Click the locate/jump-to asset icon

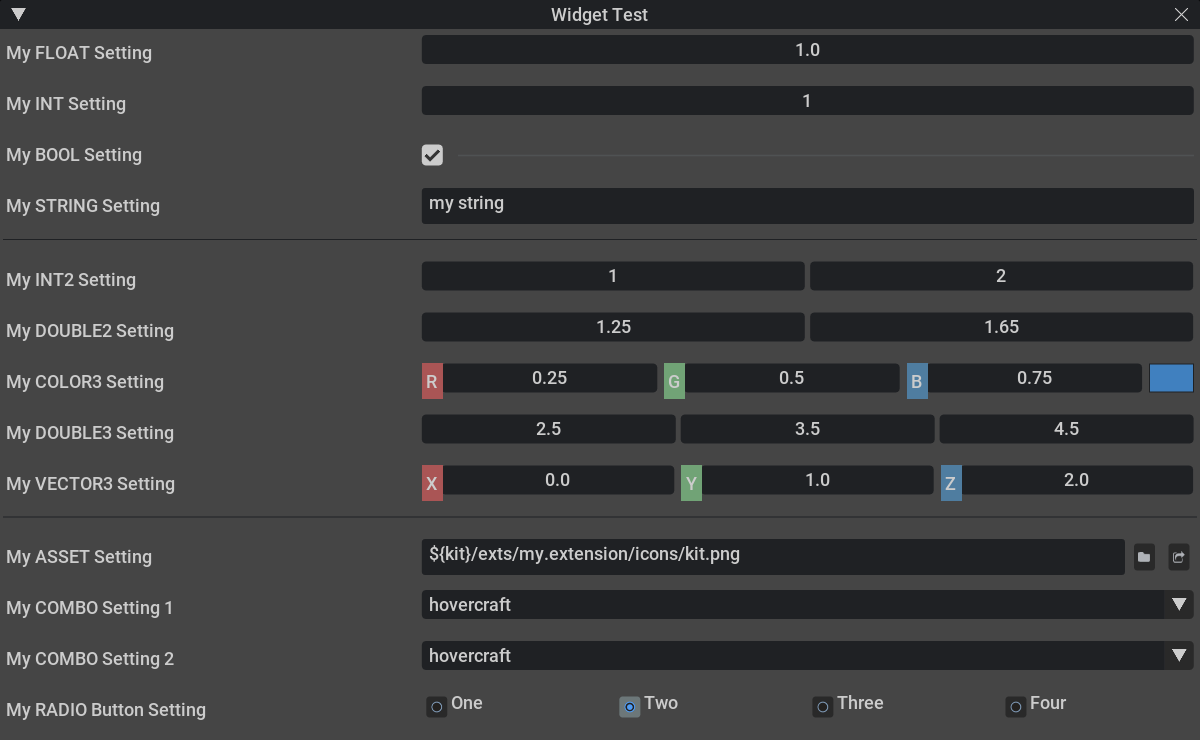[x=1179, y=557]
